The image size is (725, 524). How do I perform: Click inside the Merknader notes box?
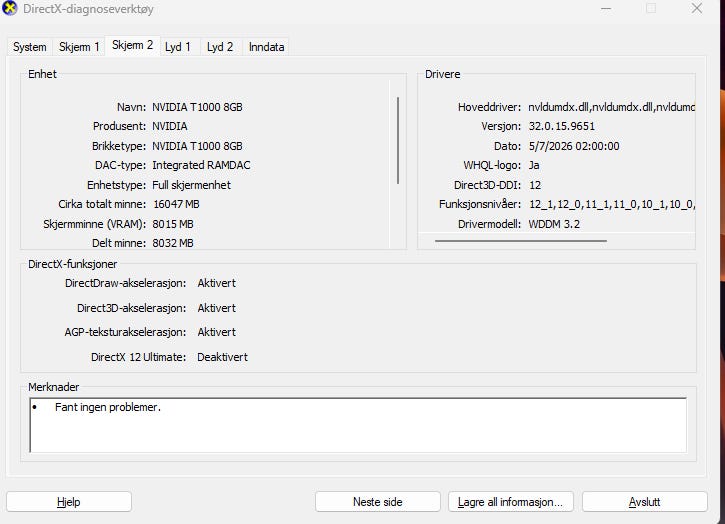point(358,425)
